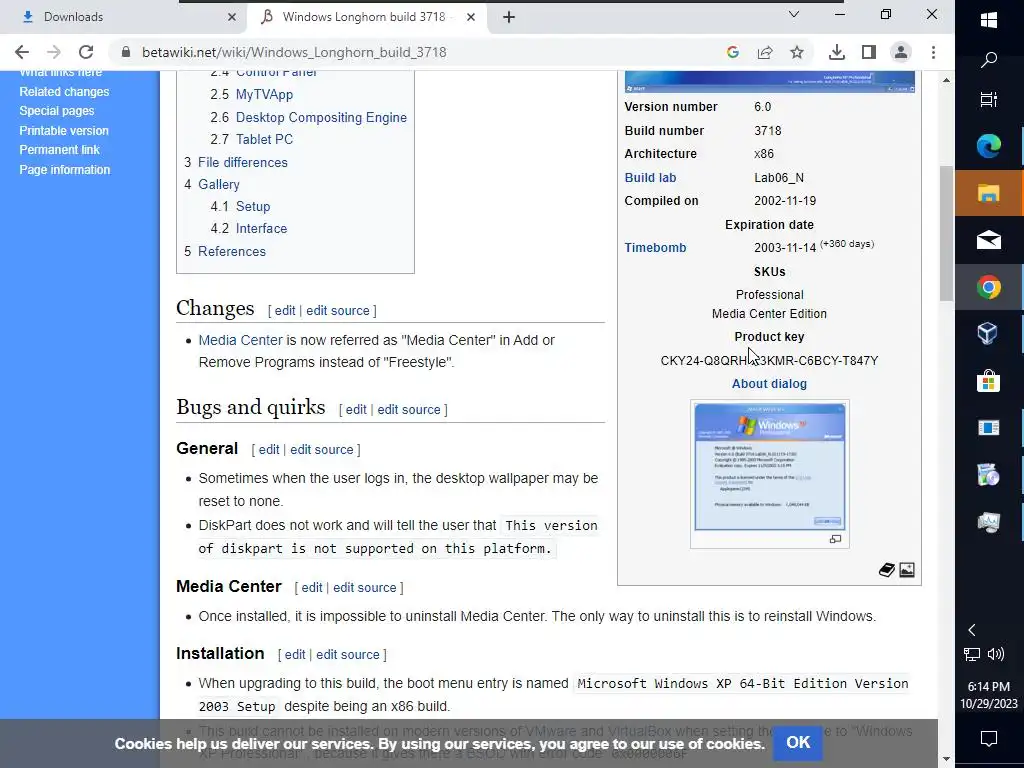This screenshot has height=768, width=1024.
Task: Close the Windows Longhorn build 3718 tab
Action: (471, 18)
